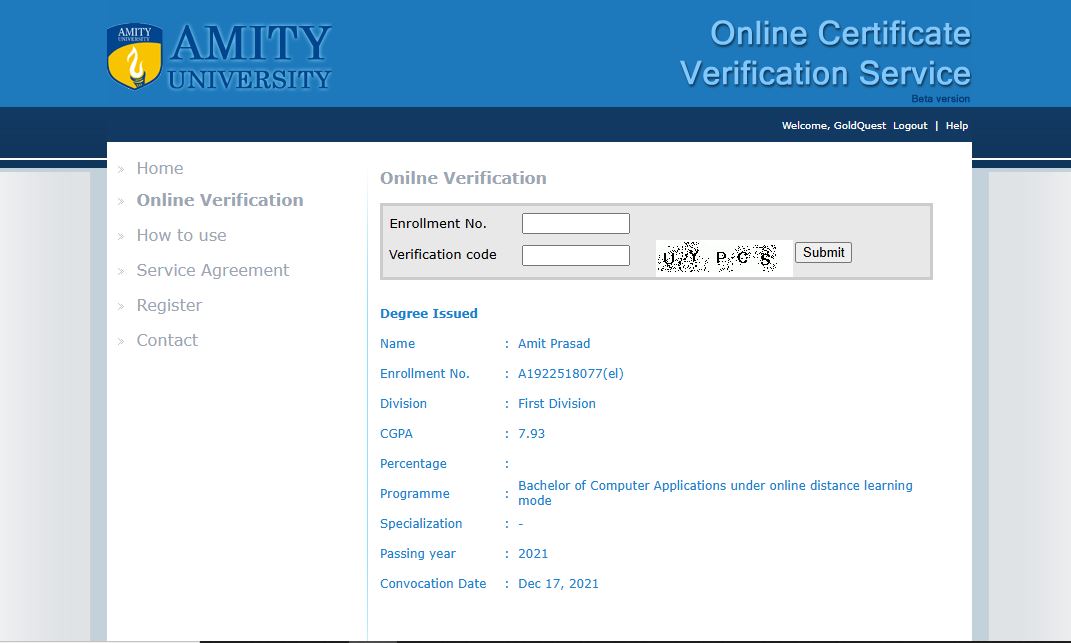Click the Amity University logo
Viewport: 1071px width, 643px height.
[219, 56]
